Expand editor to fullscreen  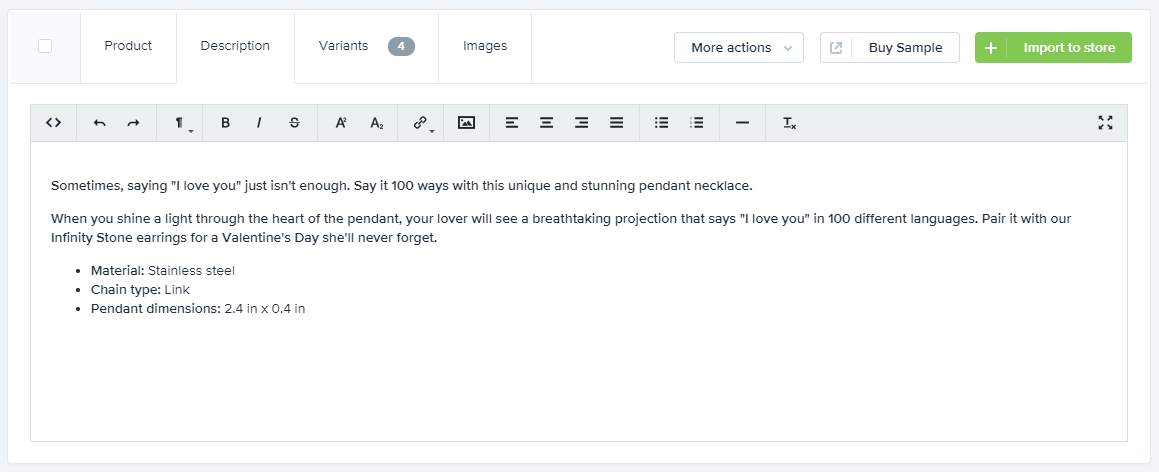1105,123
